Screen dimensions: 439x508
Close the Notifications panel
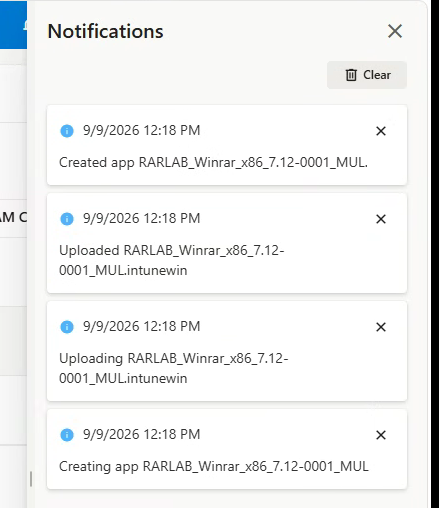(x=395, y=31)
